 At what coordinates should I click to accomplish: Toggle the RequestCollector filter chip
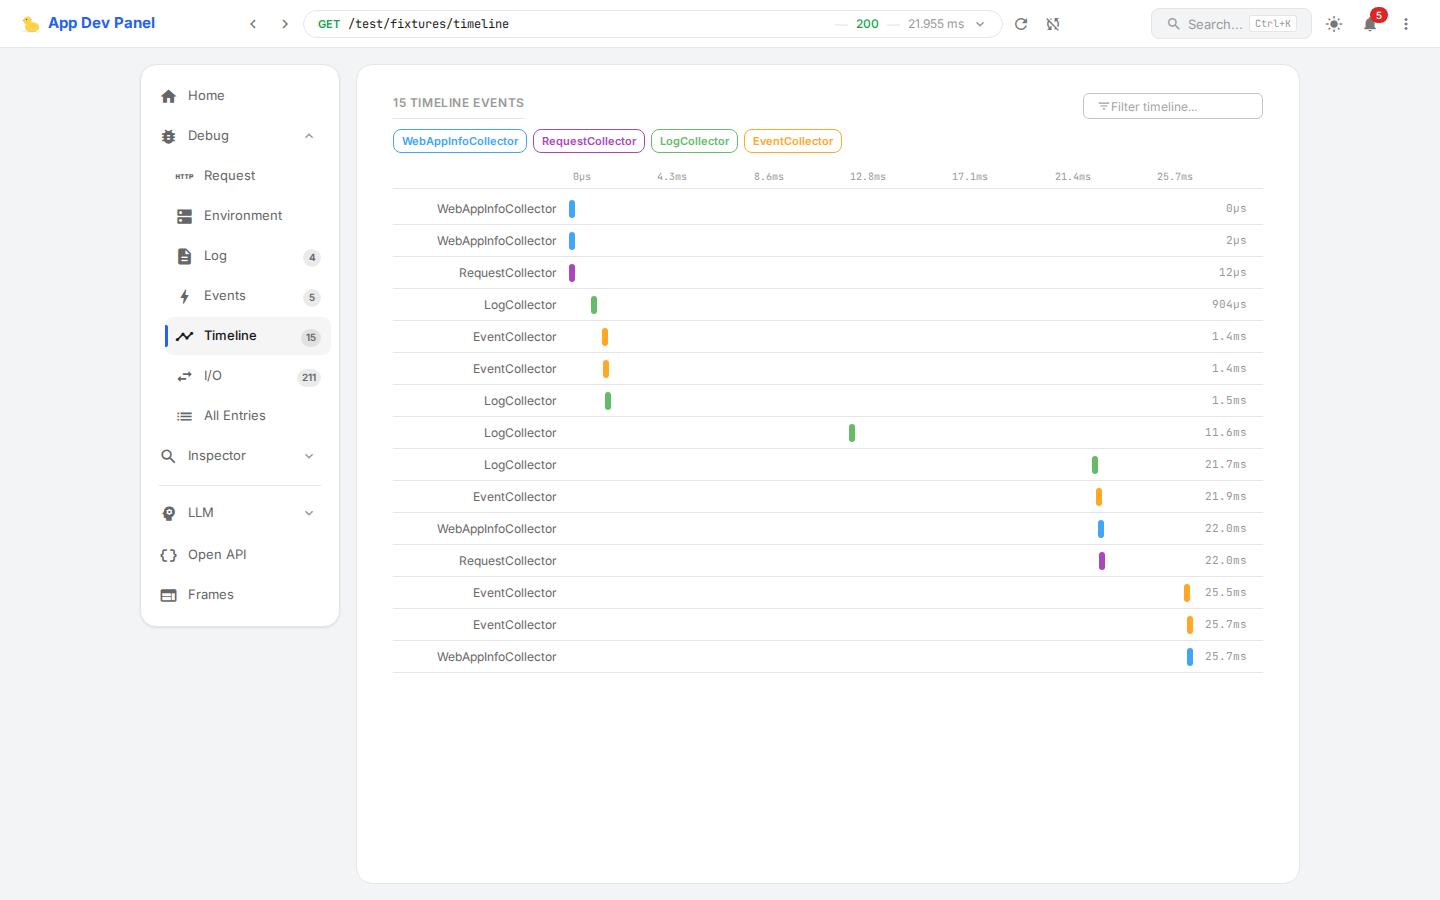click(589, 141)
